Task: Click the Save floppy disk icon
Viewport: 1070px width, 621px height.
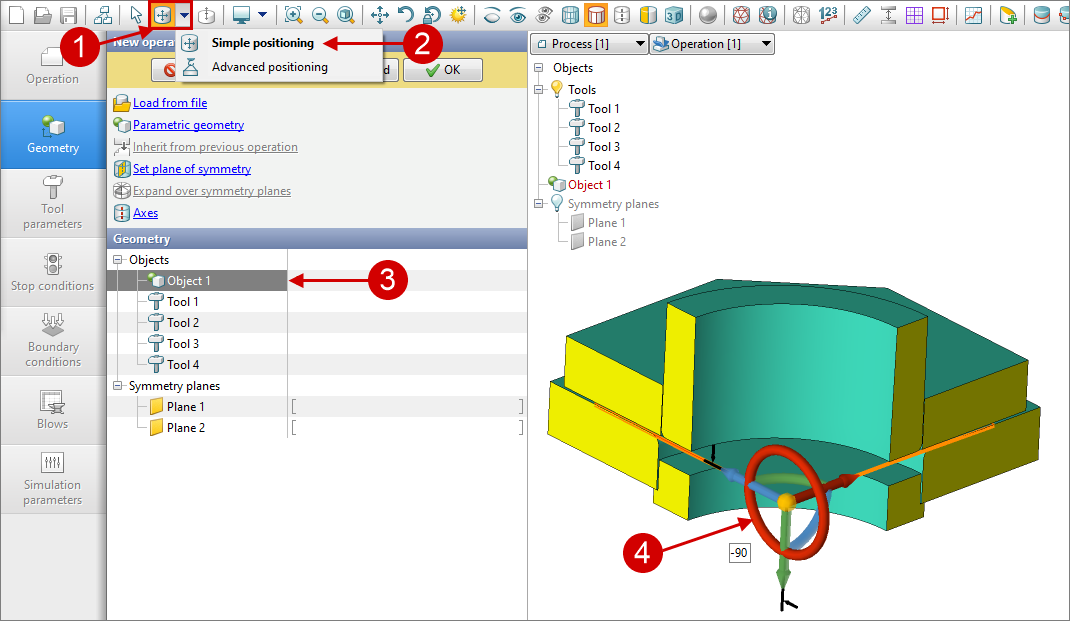Action: click(68, 15)
